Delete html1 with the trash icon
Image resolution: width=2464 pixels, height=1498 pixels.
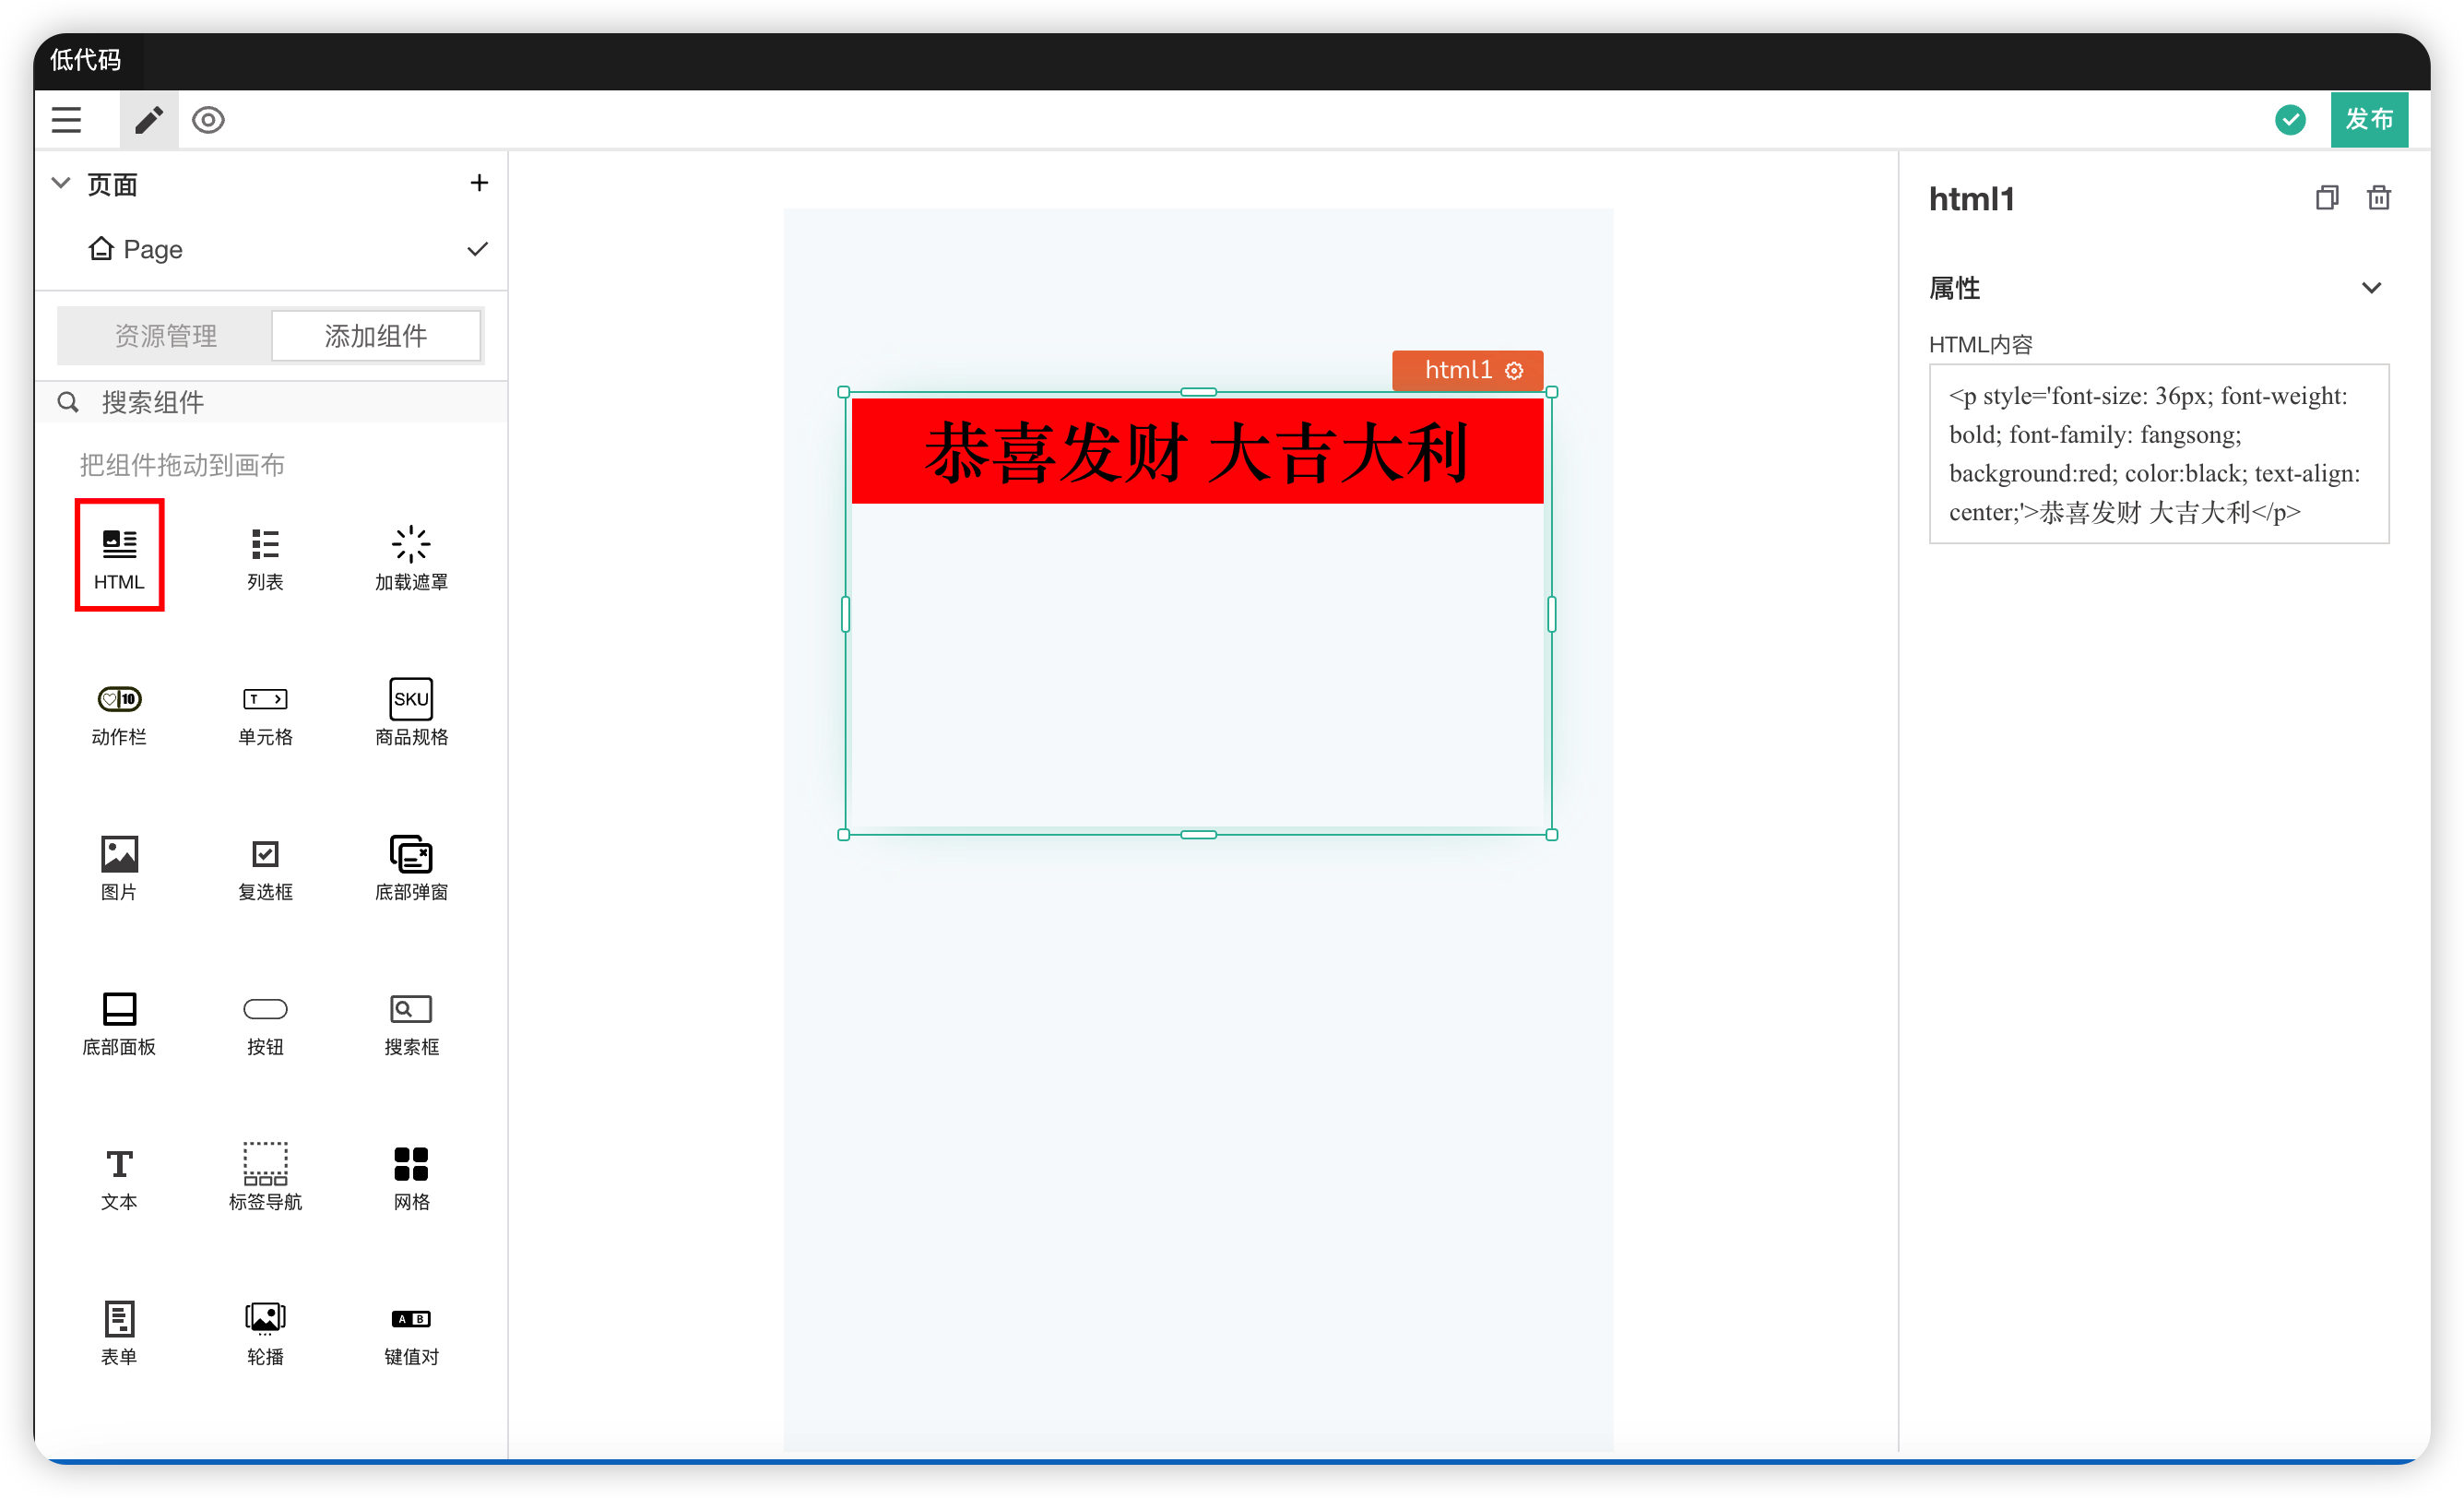coord(2378,198)
